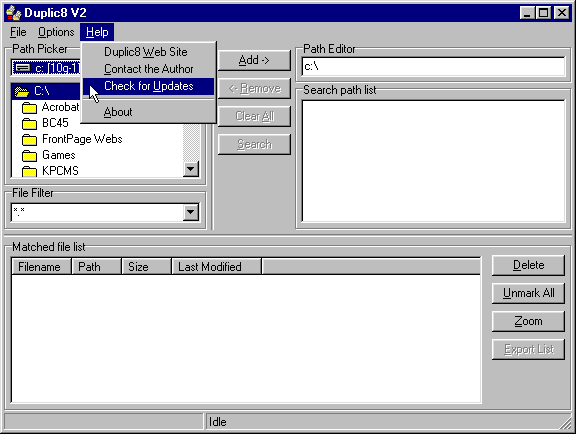Minimize the Duplic8 window
Image resolution: width=576 pixels, height=434 pixels.
coord(527,13)
